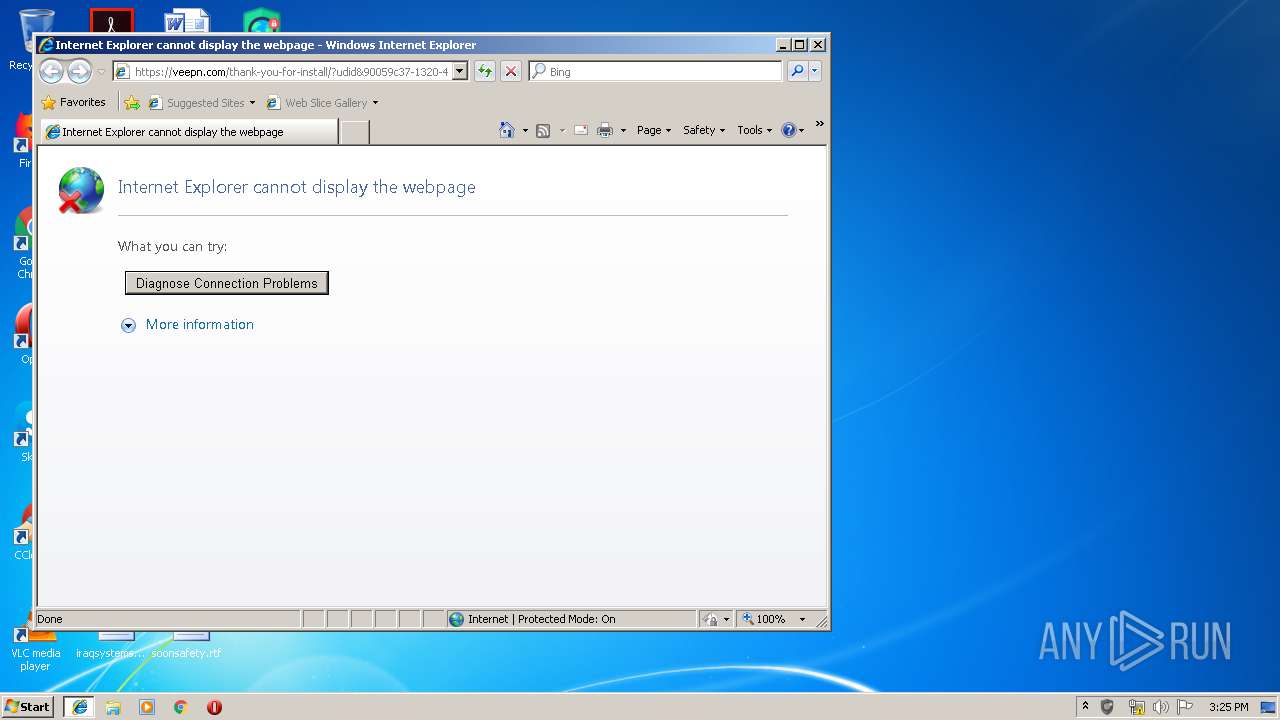Screen dimensions: 1280x720
Task: Click the Show desktop button
Action: coord(1268,706)
